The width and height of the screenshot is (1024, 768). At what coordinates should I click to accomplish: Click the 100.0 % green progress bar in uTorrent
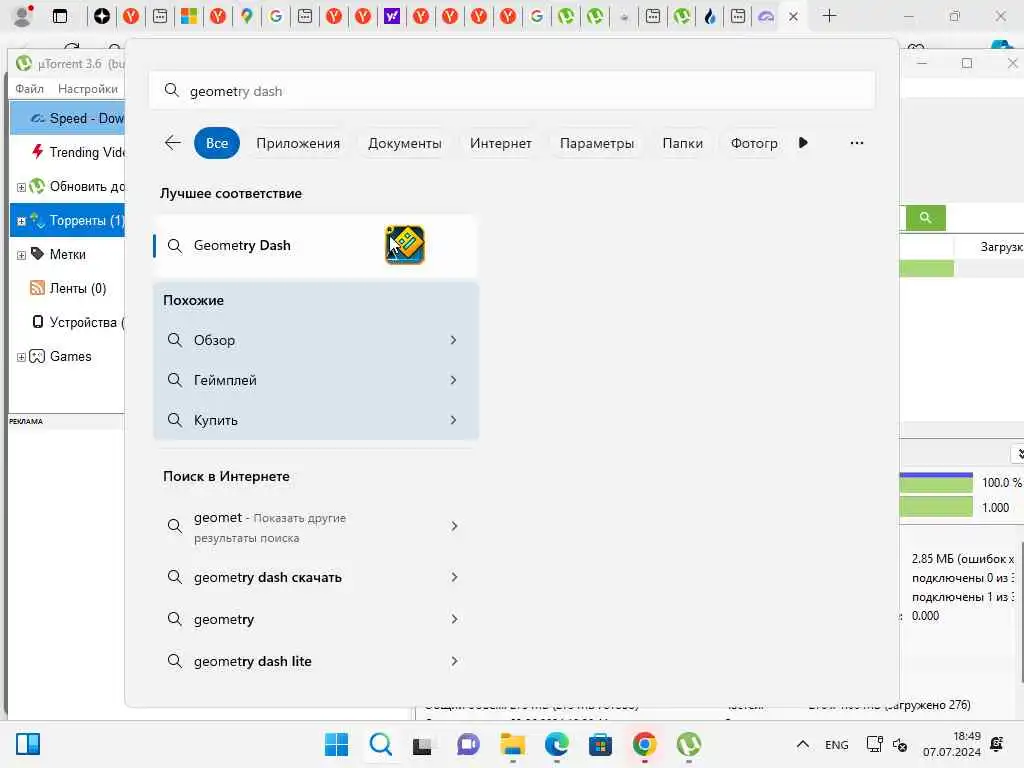pos(936,482)
